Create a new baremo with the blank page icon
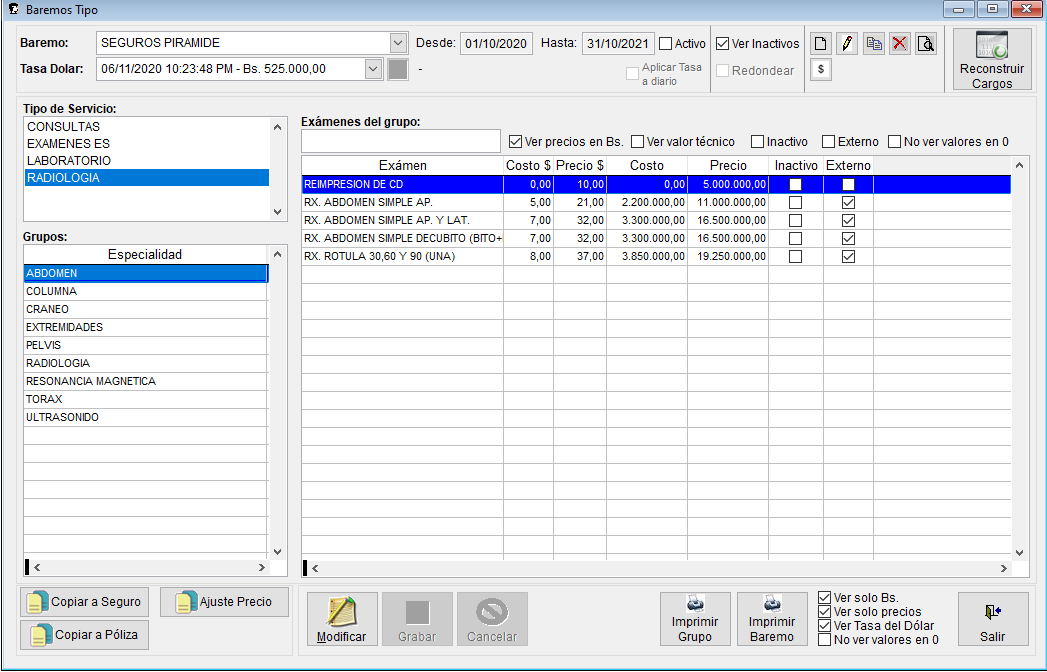This screenshot has height=672, width=1047. (821, 44)
